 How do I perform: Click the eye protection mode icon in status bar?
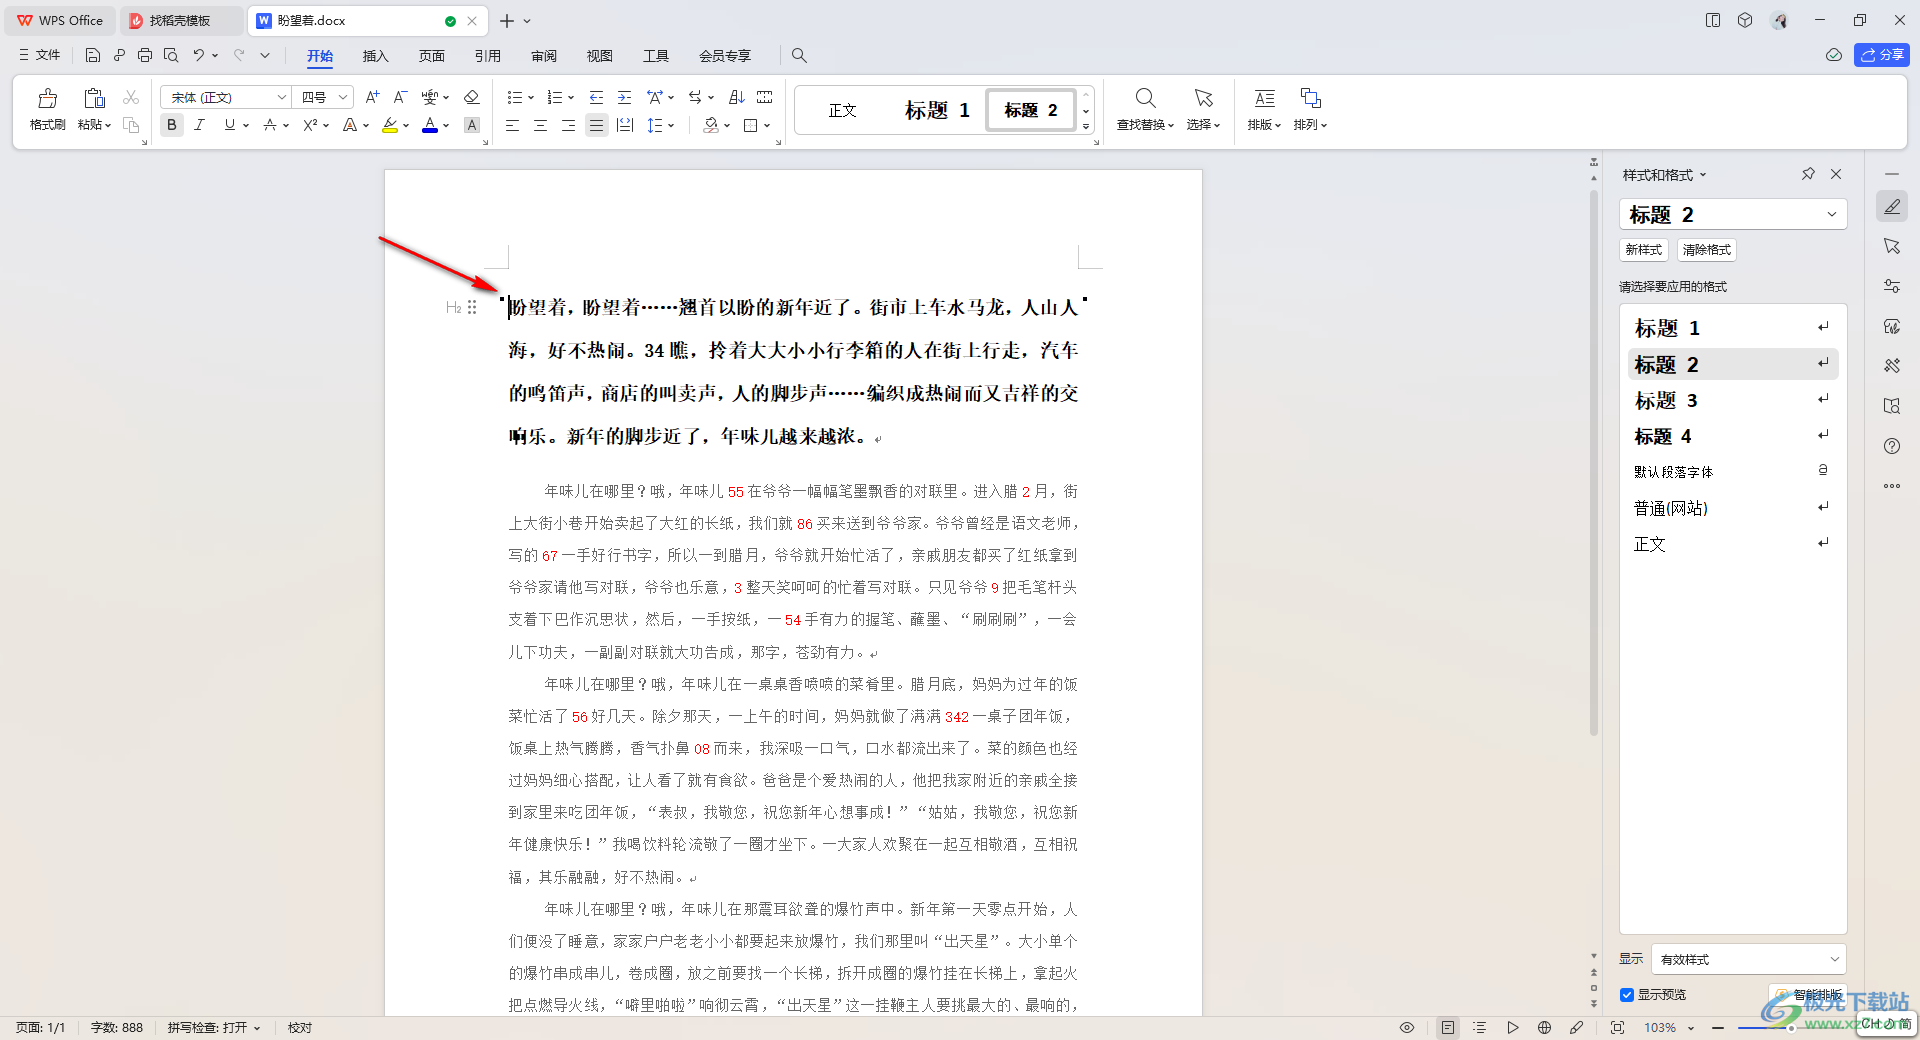pyautogui.click(x=1407, y=1027)
